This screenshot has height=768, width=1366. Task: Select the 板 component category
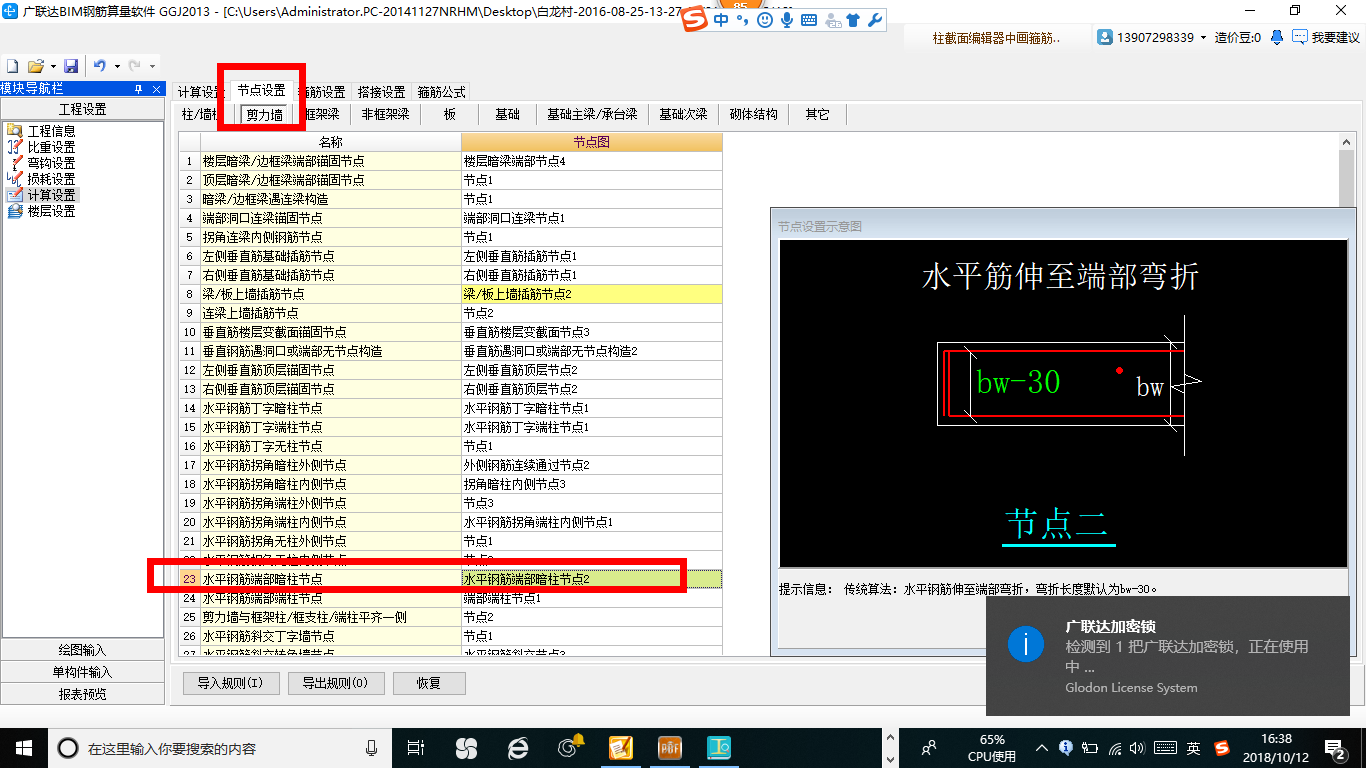(450, 114)
